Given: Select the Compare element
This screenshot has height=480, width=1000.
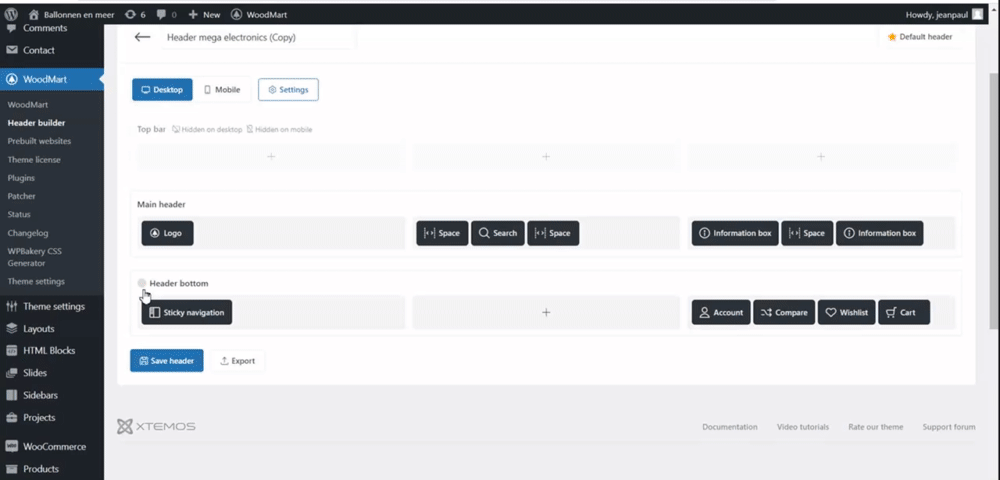Looking at the screenshot, I should click(x=784, y=312).
